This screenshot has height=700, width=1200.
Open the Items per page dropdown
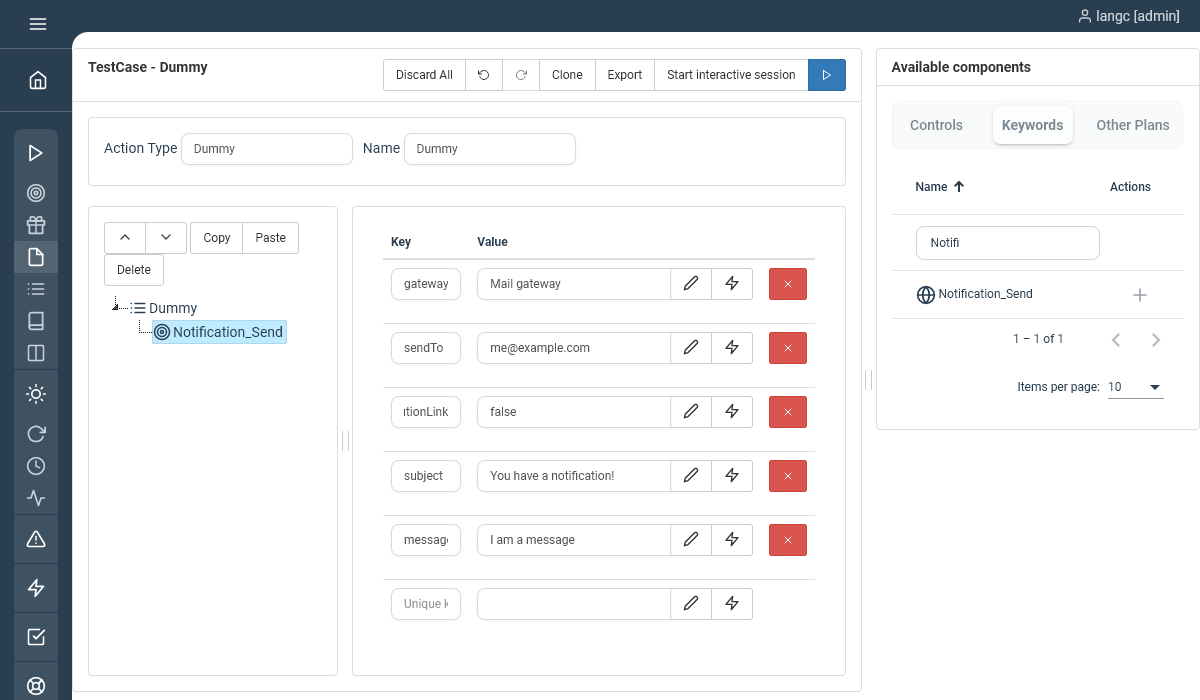tap(1135, 387)
